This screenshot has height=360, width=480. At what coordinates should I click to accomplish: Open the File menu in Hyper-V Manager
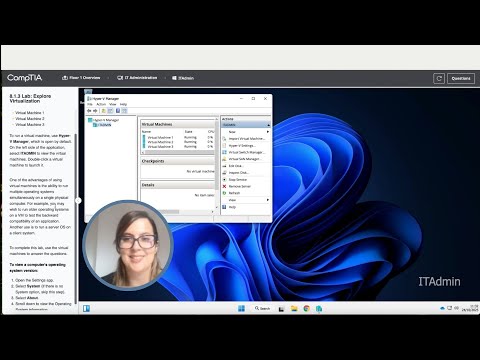(90, 104)
